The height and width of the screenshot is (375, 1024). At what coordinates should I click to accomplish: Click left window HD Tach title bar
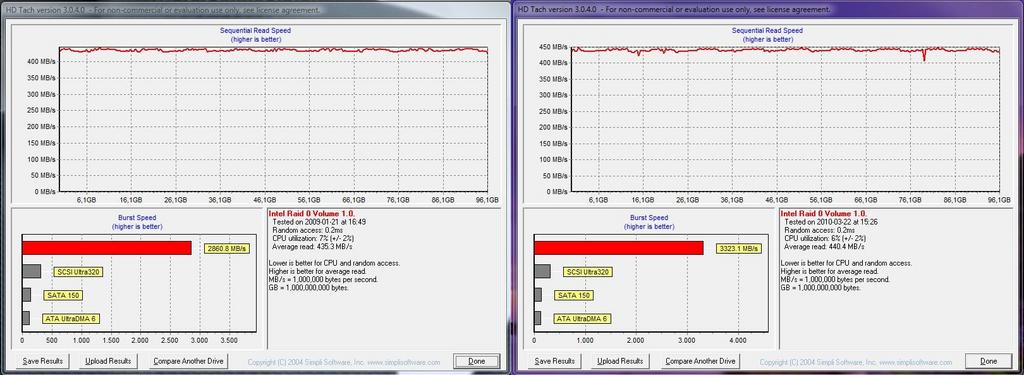click(255, 10)
